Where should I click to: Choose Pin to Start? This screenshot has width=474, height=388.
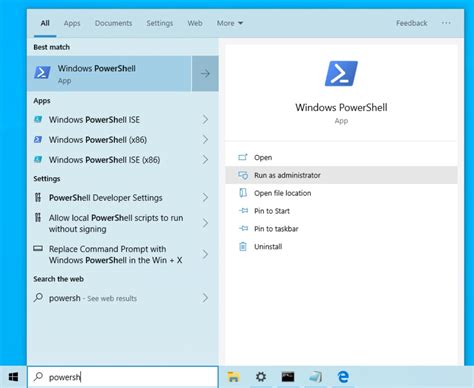coord(341,211)
